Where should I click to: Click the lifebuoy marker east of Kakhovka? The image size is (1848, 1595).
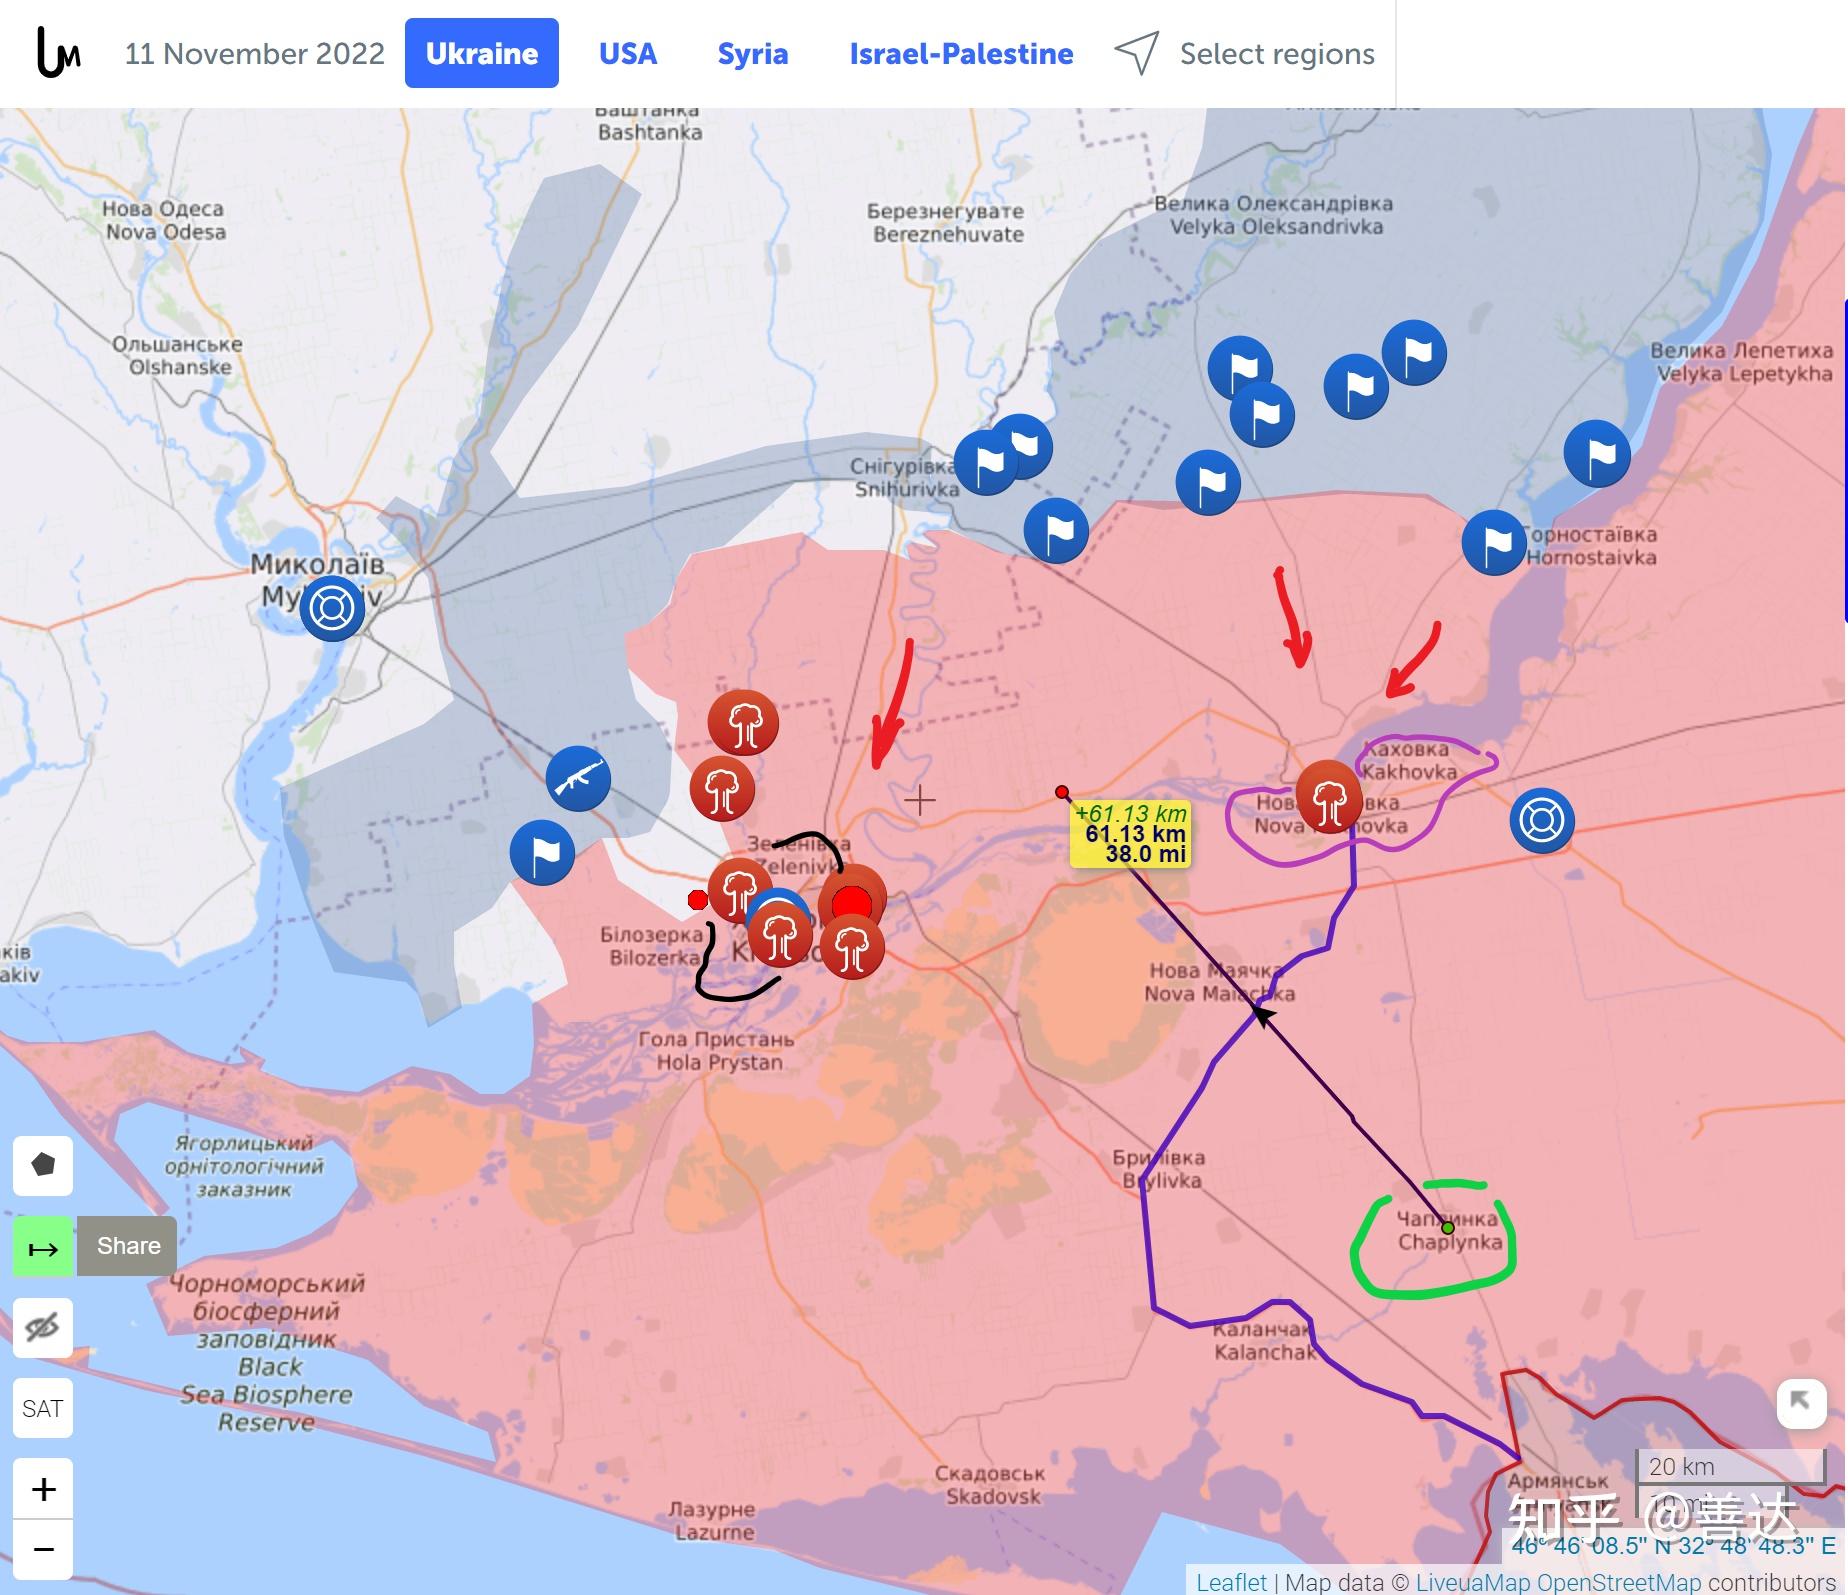(x=1542, y=820)
